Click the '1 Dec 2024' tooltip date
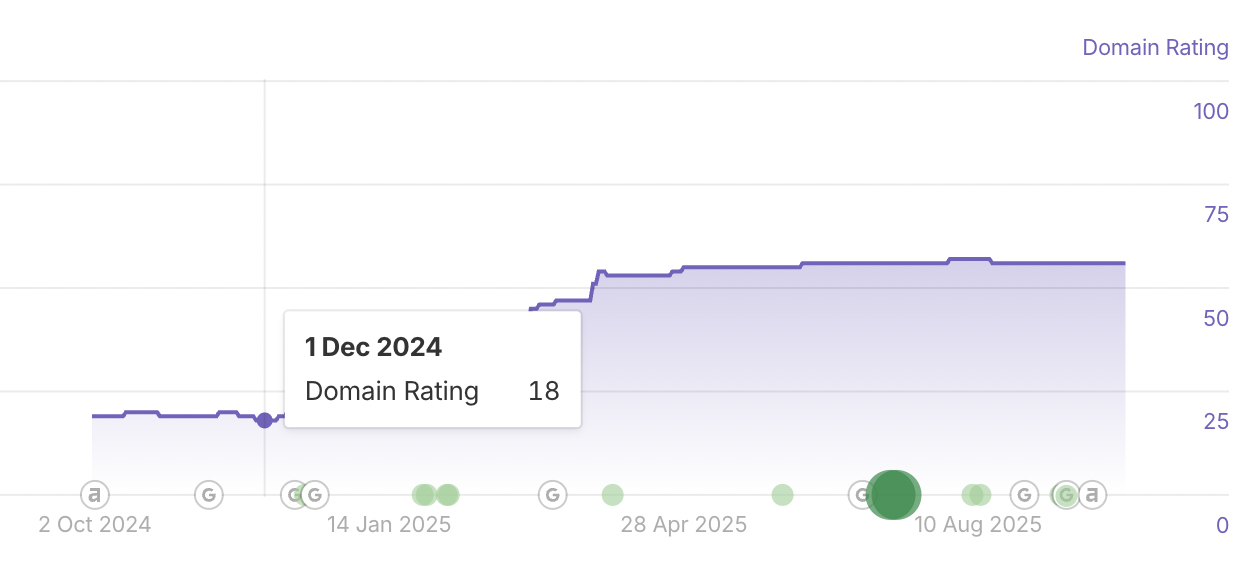This screenshot has width=1252, height=562. coord(373,347)
